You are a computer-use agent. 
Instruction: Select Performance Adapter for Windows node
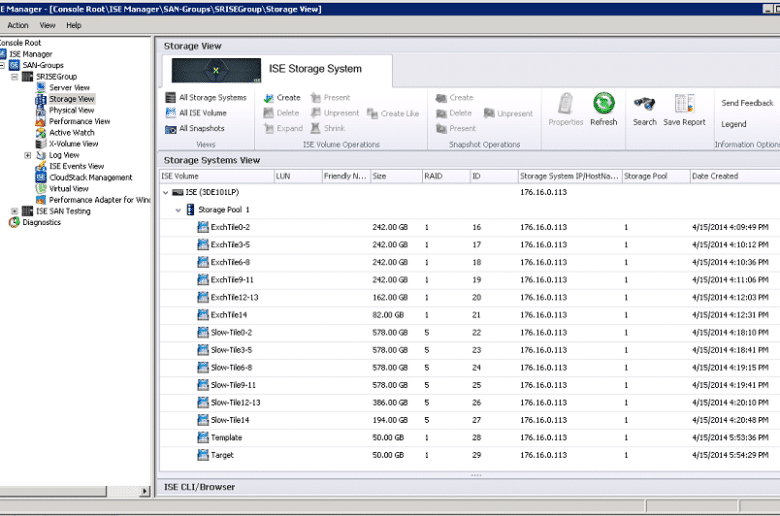pos(99,200)
